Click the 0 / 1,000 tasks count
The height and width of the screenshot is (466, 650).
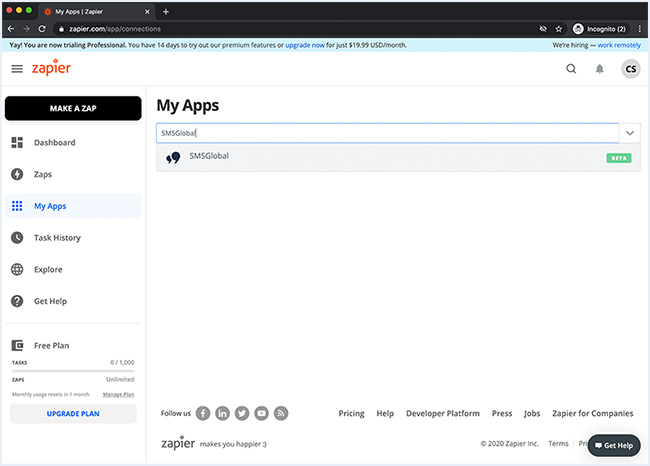click(122, 362)
